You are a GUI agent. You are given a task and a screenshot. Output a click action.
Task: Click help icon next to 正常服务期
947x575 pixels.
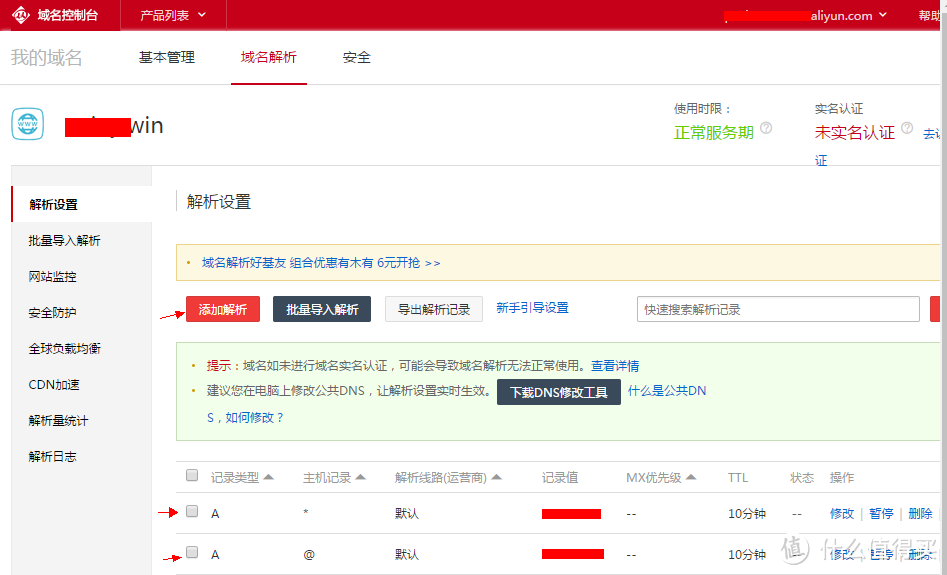[766, 128]
